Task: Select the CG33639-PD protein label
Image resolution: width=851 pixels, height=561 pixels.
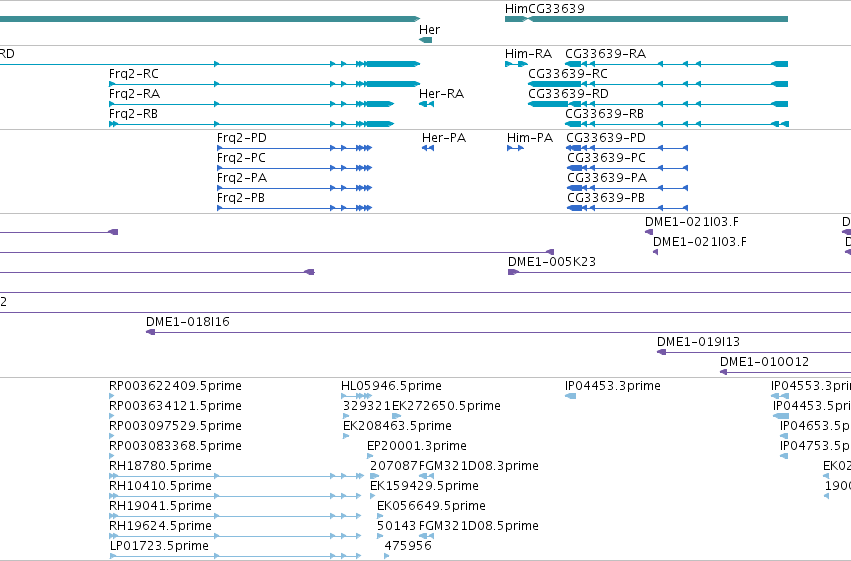Action: [x=606, y=138]
